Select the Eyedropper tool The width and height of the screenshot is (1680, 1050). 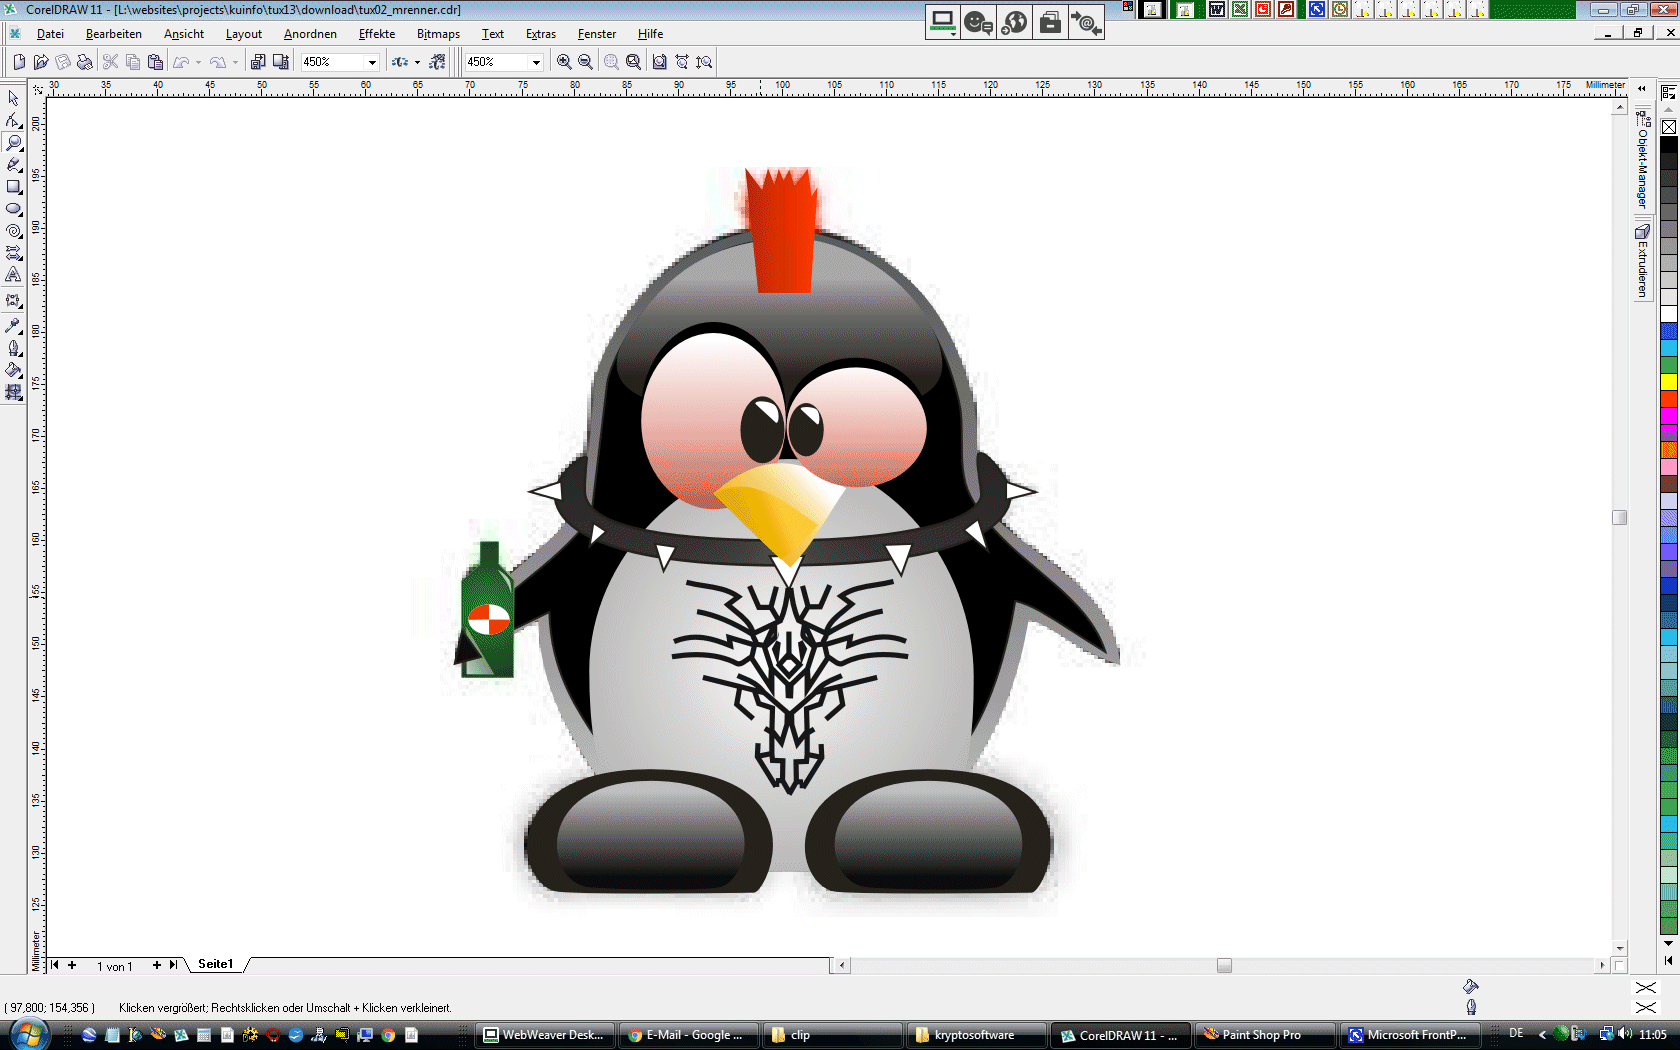[x=13, y=326]
